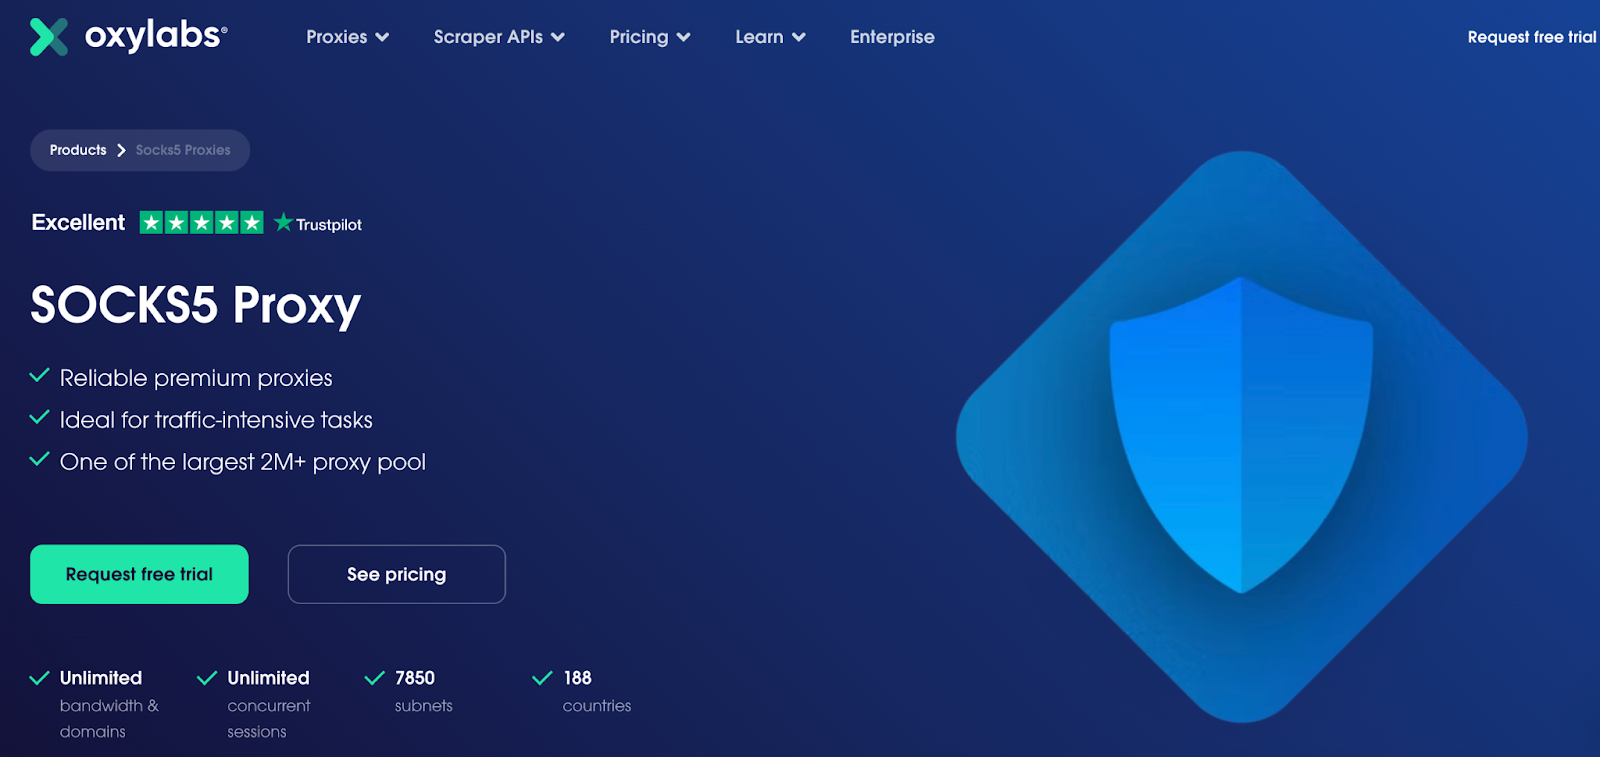1600x757 pixels.
Task: Click 'Ideal for traffic-intensive tasks' text
Action: tap(216, 420)
